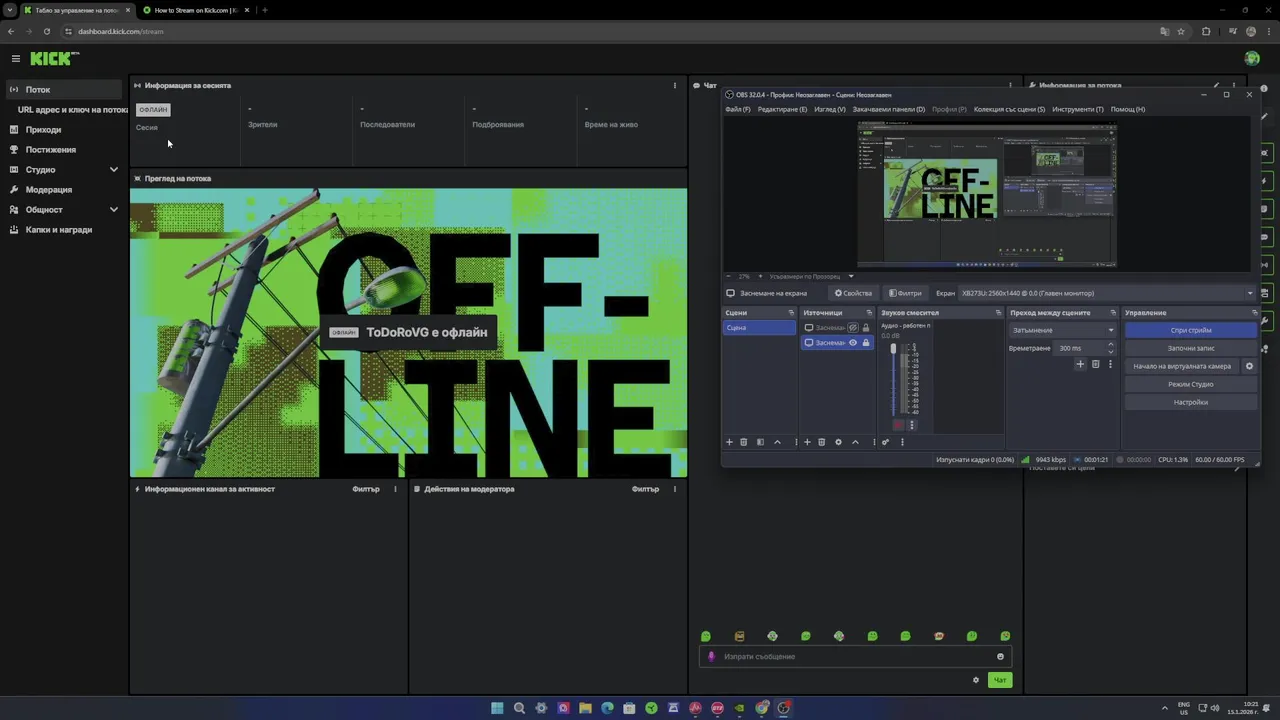Open advanced audio properties icon

point(885,442)
